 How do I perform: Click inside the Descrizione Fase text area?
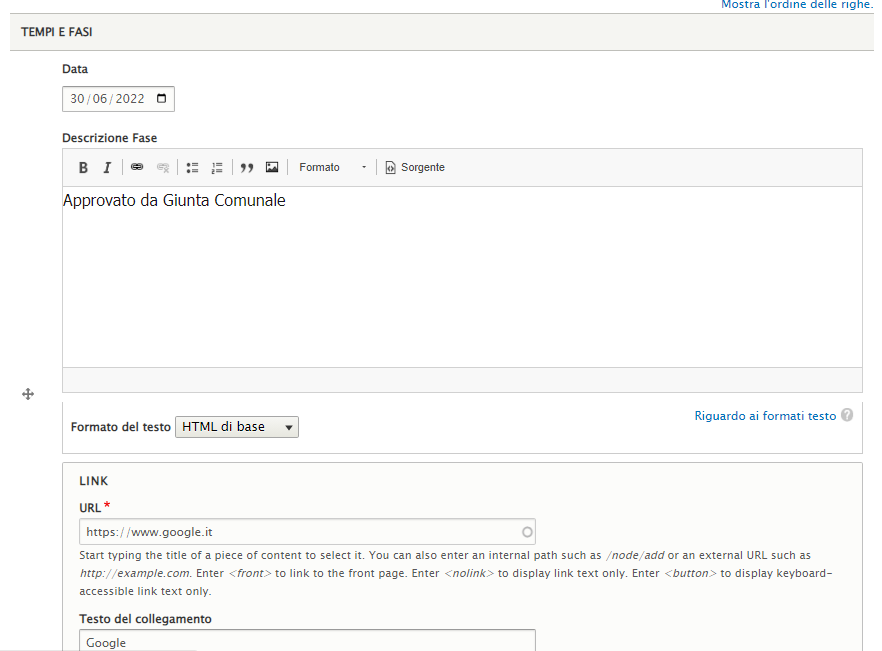(462, 280)
